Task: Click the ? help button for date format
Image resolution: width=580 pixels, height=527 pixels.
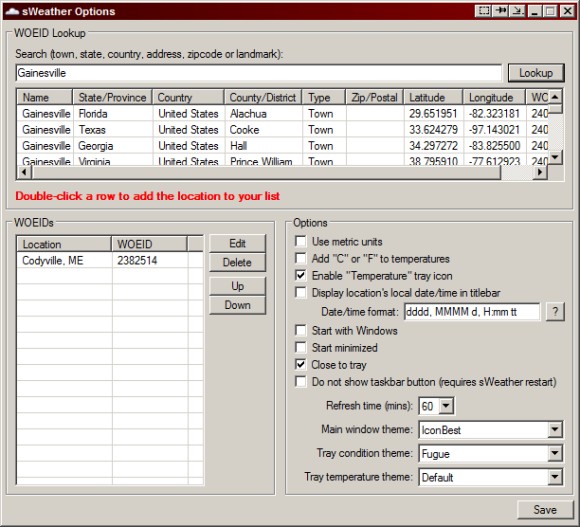Action: coord(555,312)
